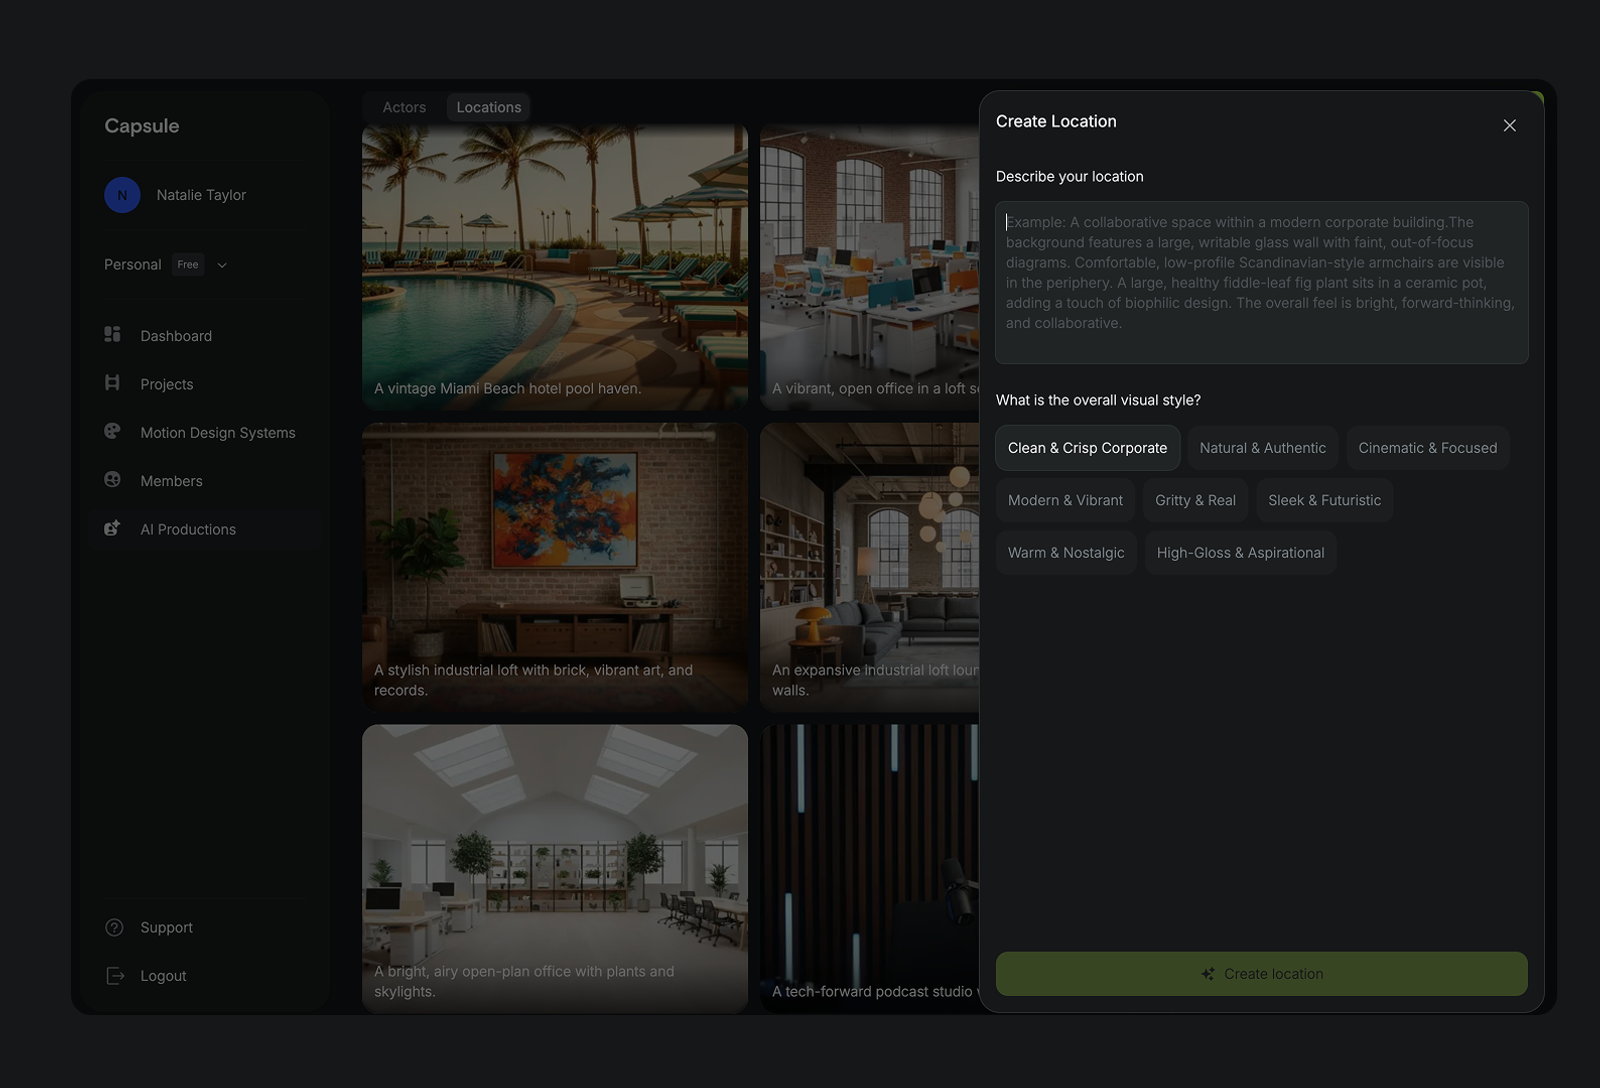
Task: Select Clean & Crisp Corporate style
Action: pos(1087,448)
